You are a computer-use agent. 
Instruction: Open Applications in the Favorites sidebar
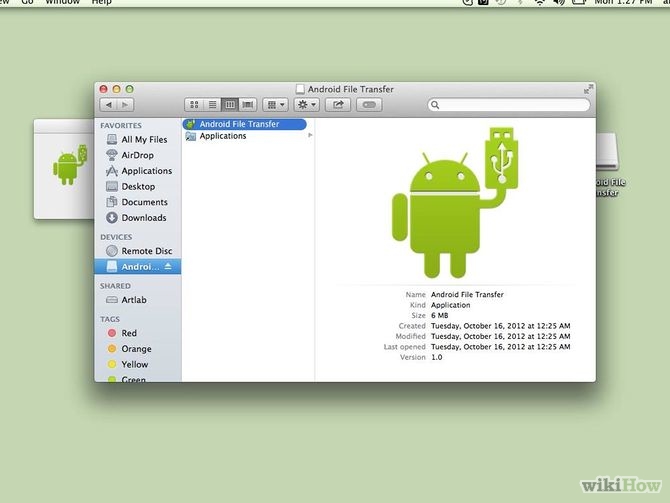point(139,171)
